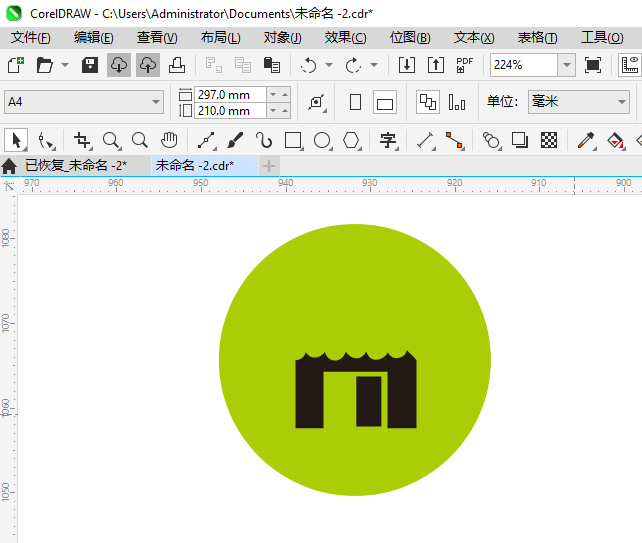Click the cloud upload icon

[x=148, y=65]
